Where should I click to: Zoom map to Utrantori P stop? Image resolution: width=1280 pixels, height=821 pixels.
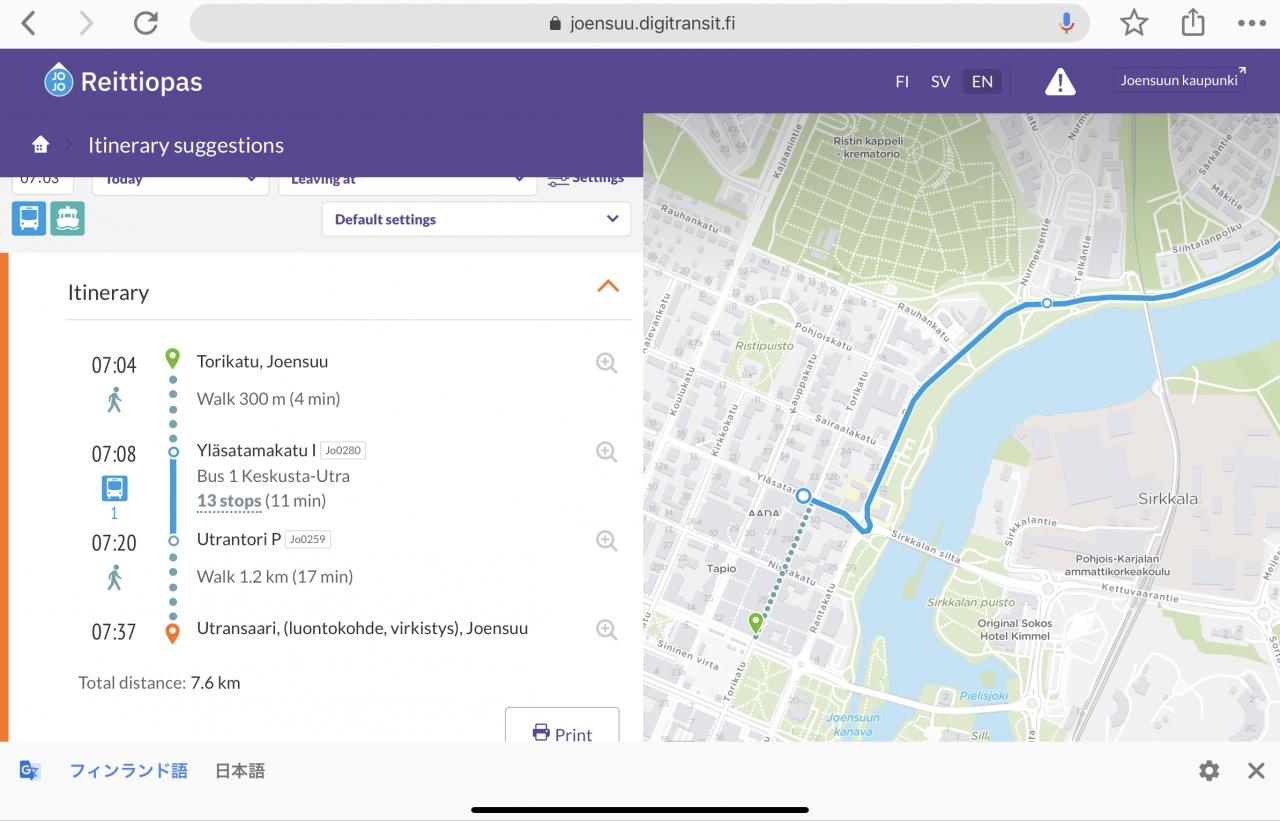pos(606,541)
